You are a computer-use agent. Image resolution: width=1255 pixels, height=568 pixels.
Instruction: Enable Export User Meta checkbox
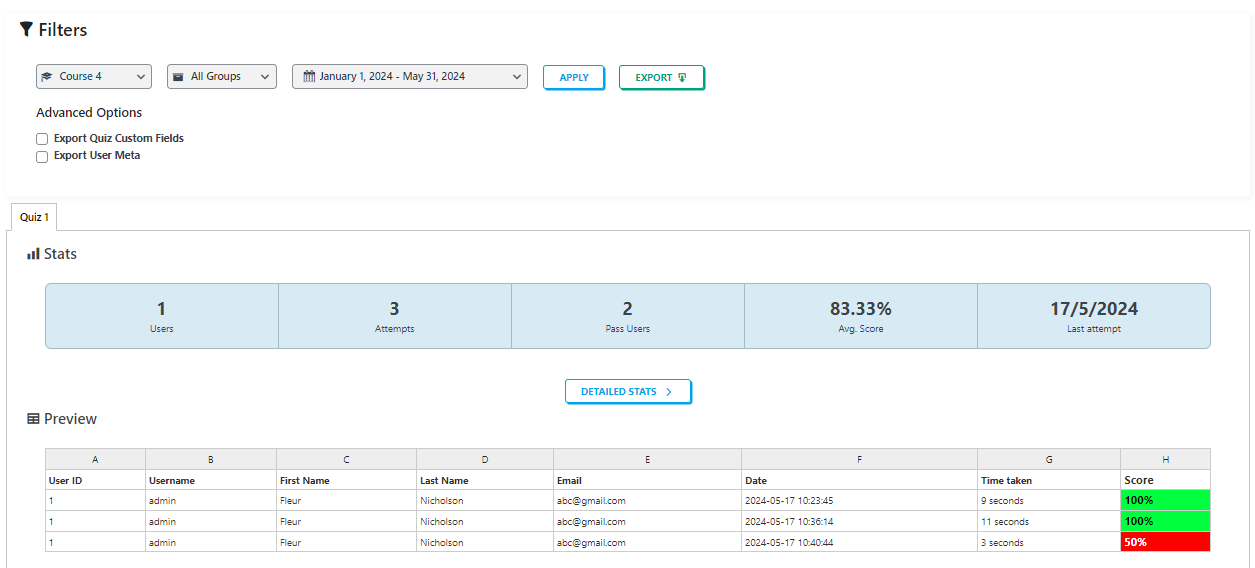coord(42,157)
